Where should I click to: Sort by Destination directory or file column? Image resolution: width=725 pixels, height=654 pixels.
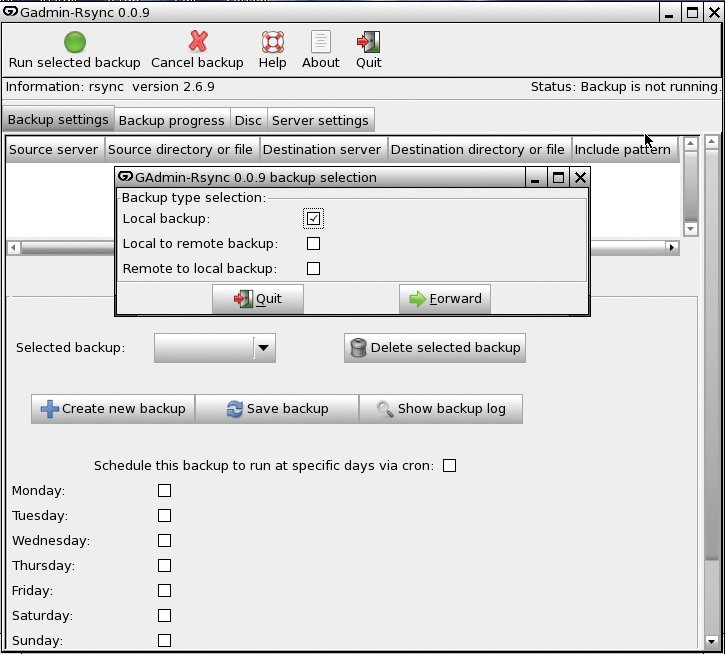(479, 149)
